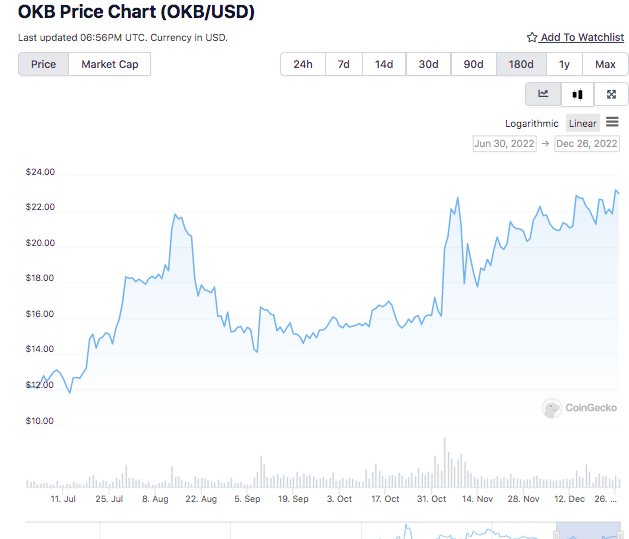Select the 7d time range
Viewport: 629px width, 539px height.
pyautogui.click(x=344, y=64)
